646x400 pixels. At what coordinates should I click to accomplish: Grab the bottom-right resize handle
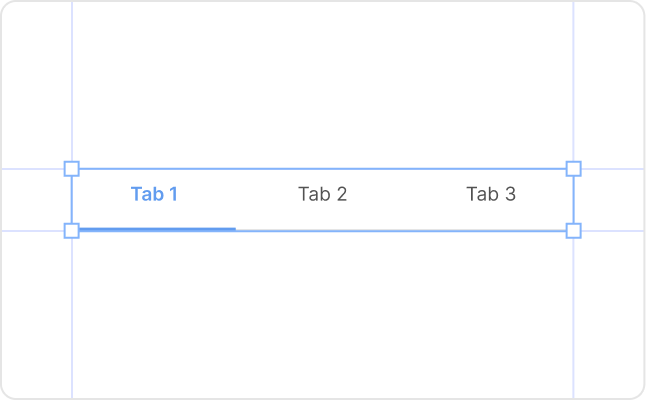point(573,231)
